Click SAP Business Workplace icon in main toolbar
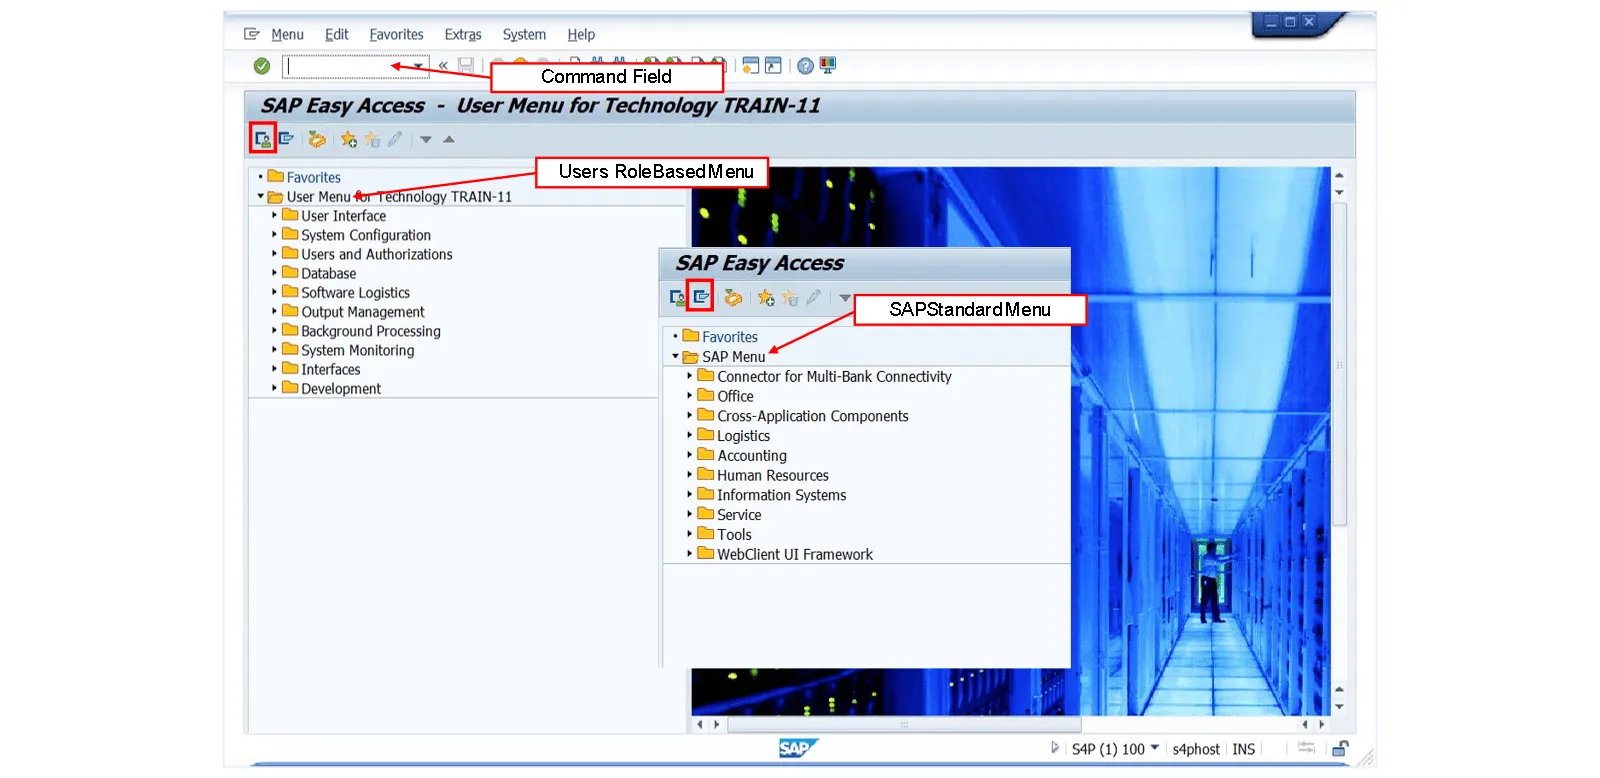The height and width of the screenshot is (778, 1600). [317, 139]
